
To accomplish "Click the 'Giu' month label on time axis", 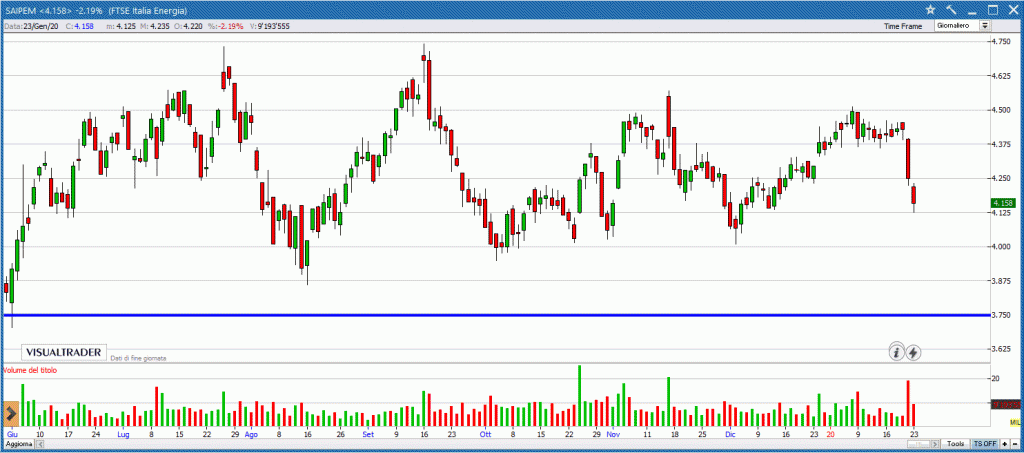I will pos(12,433).
